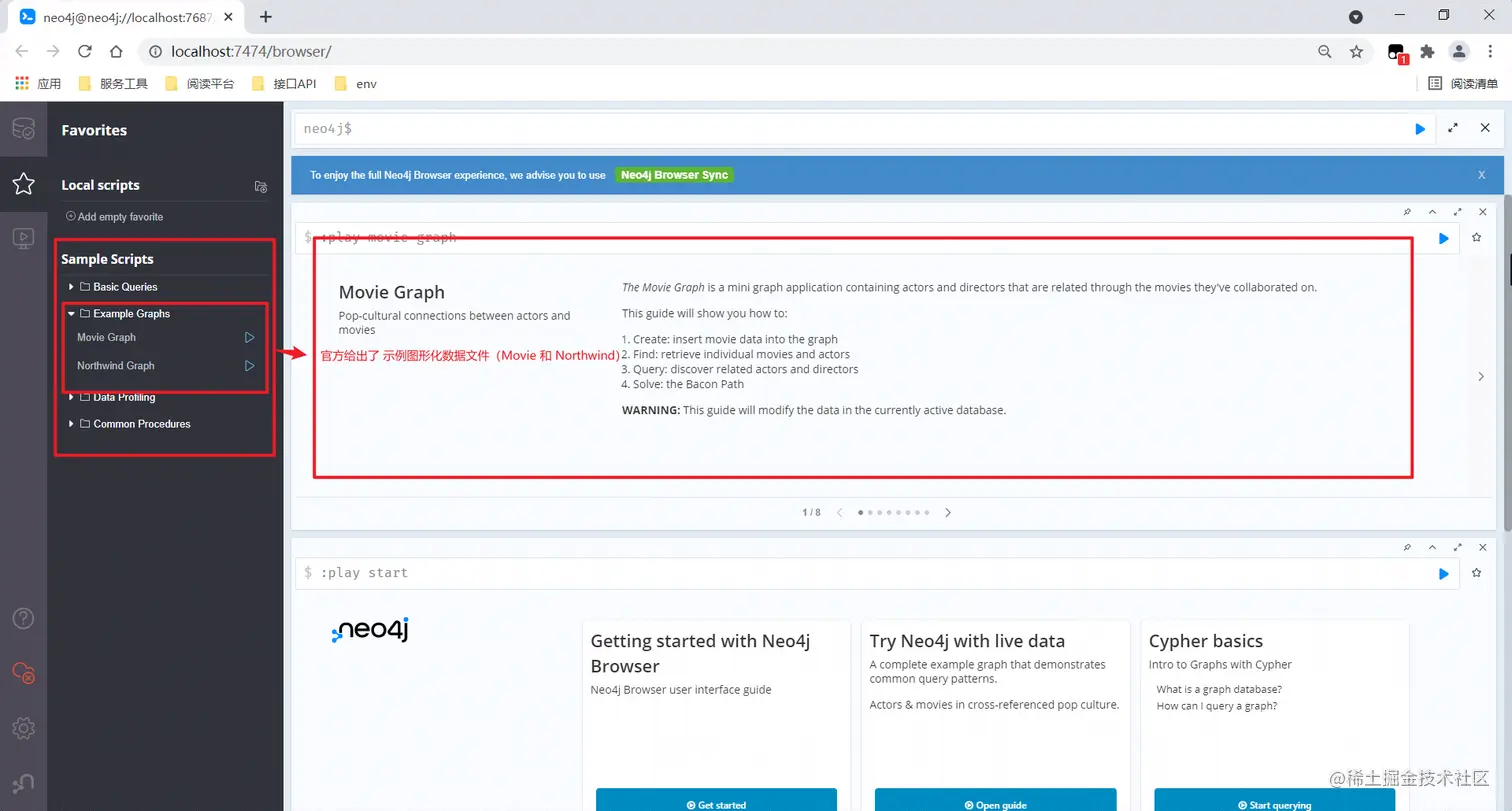Go to next Movie Graph slide via side chevron
1512x811 pixels.
click(x=1481, y=376)
